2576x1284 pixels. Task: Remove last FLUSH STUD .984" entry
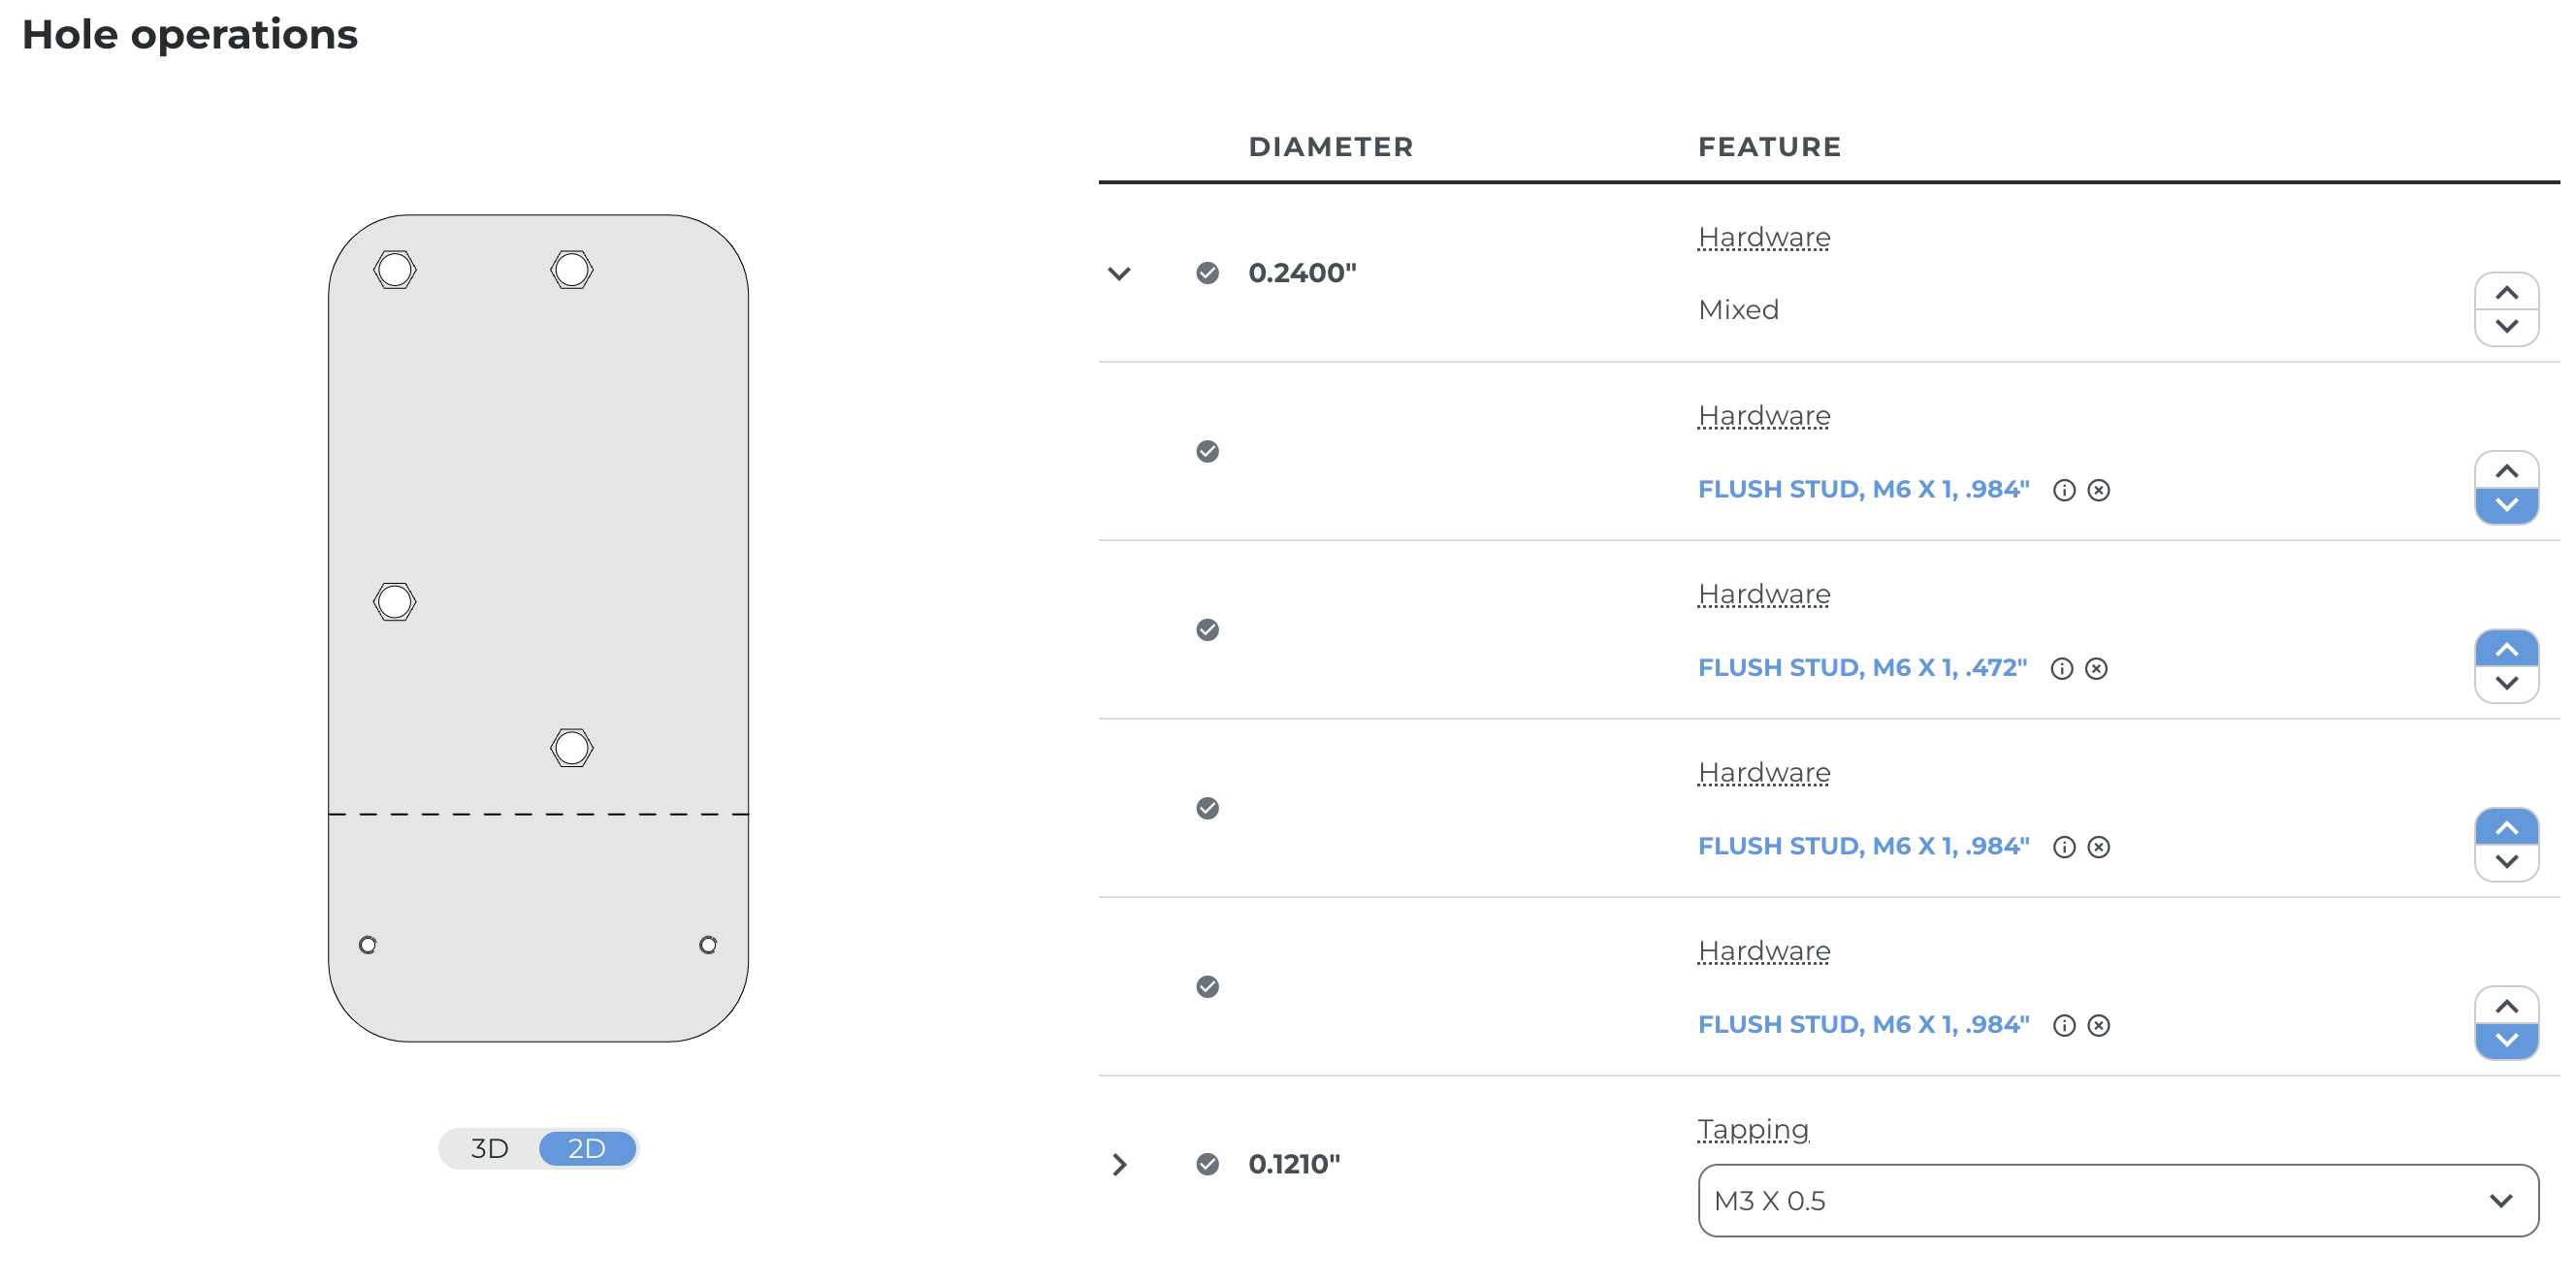point(2098,1025)
